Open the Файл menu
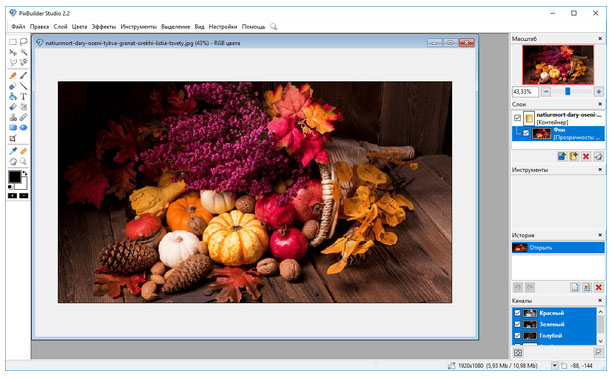Viewport: 612px width, 378px height. tap(18, 27)
